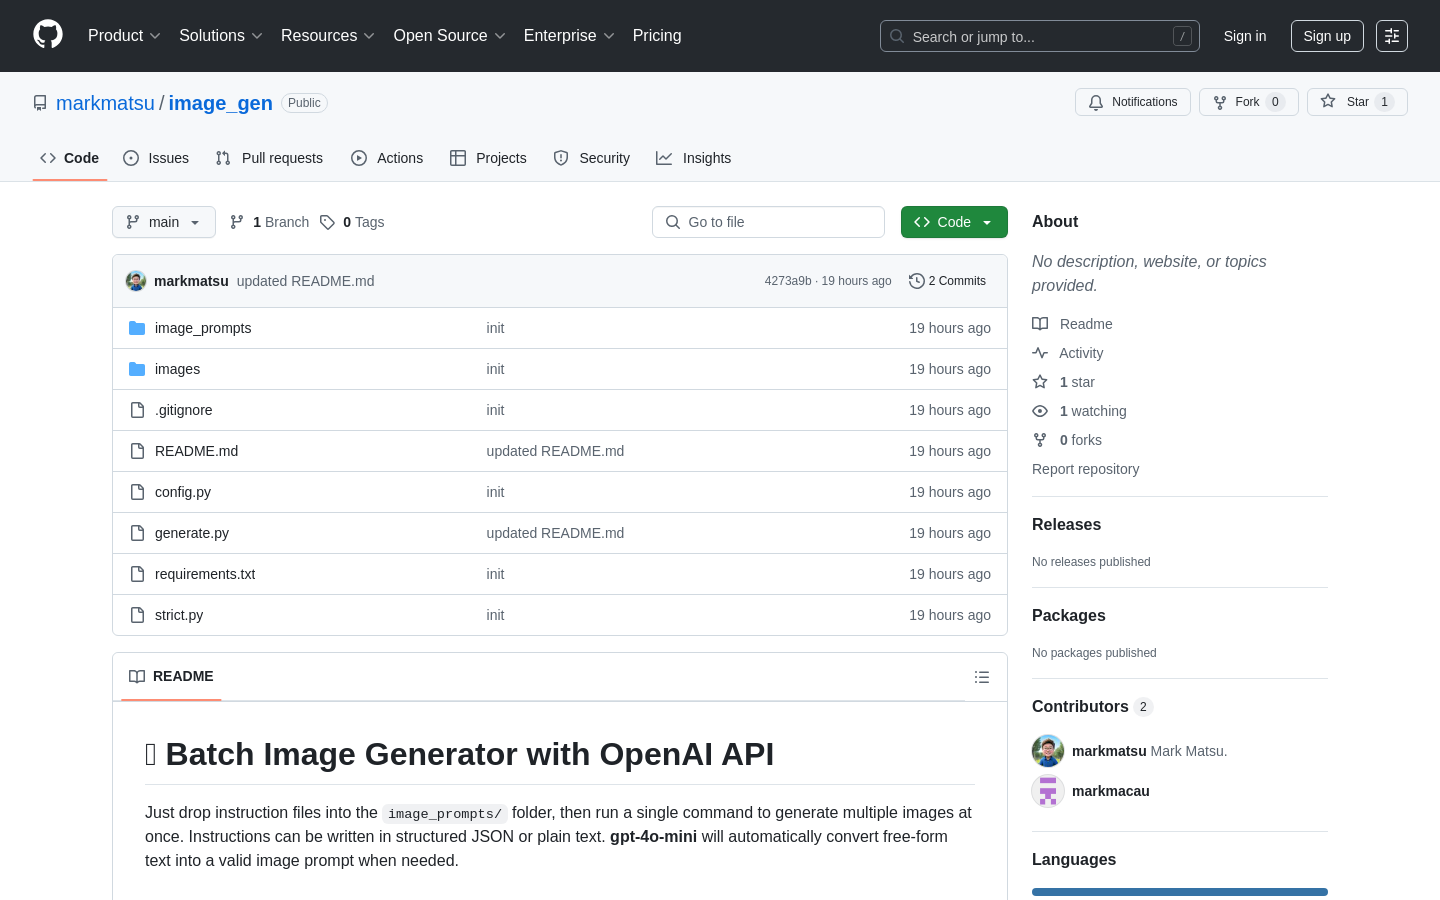The image size is (1440, 900).
Task: Open the main branch selector dropdown
Action: (164, 222)
